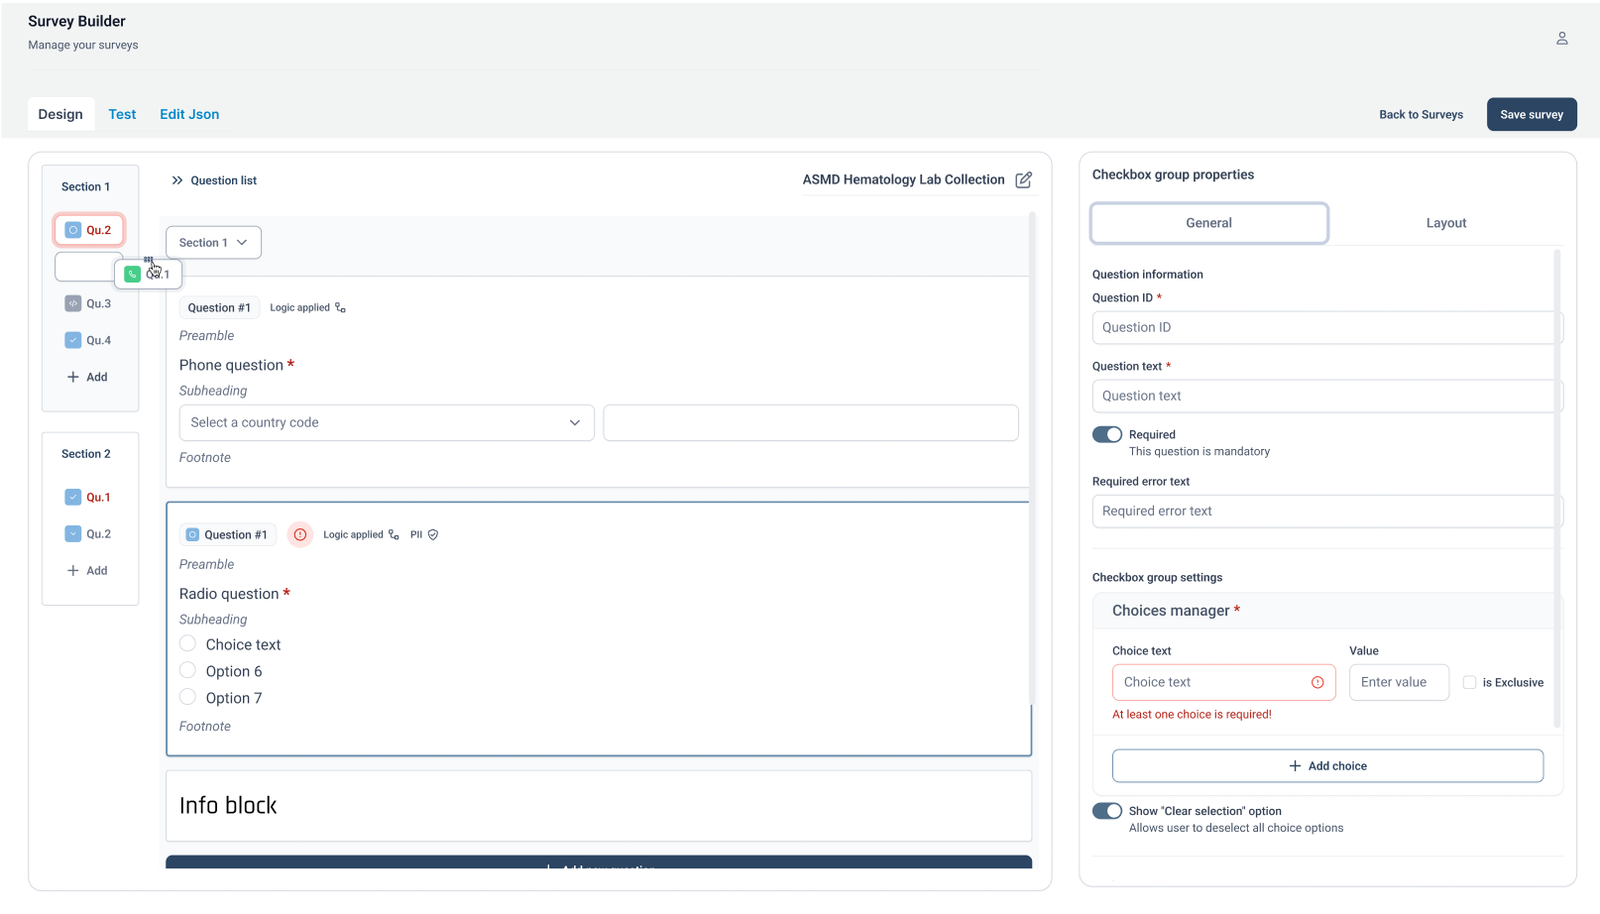Click the Add choice button
The width and height of the screenshot is (1600, 914).
click(1327, 766)
